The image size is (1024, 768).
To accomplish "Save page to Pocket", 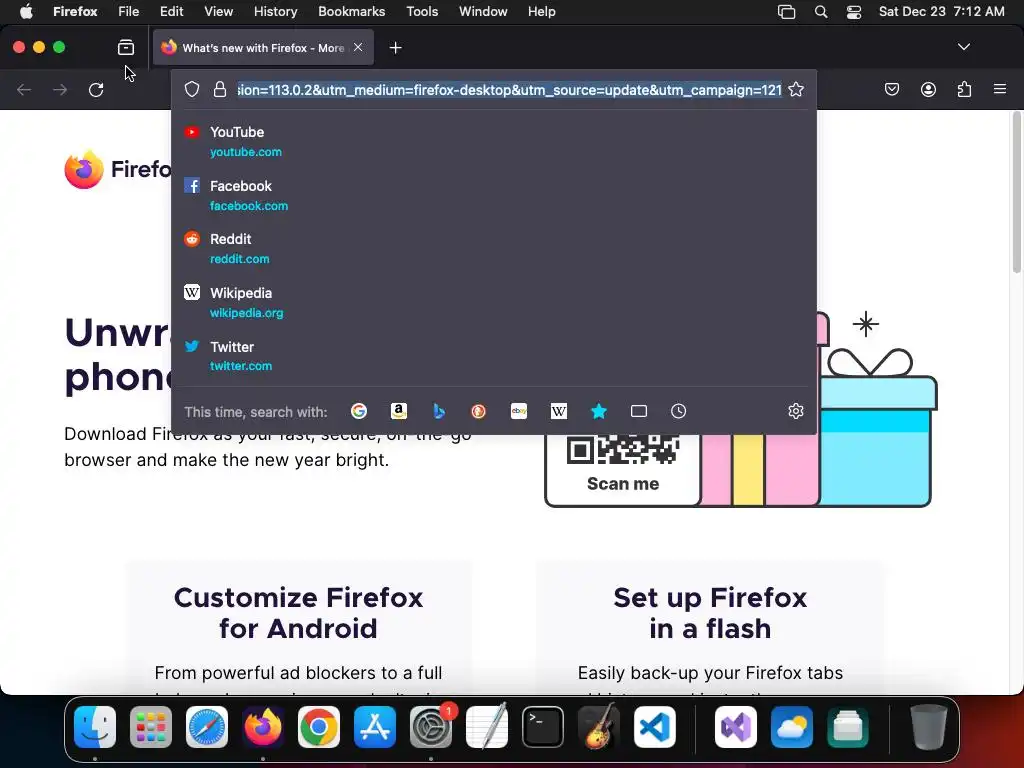I will point(891,89).
